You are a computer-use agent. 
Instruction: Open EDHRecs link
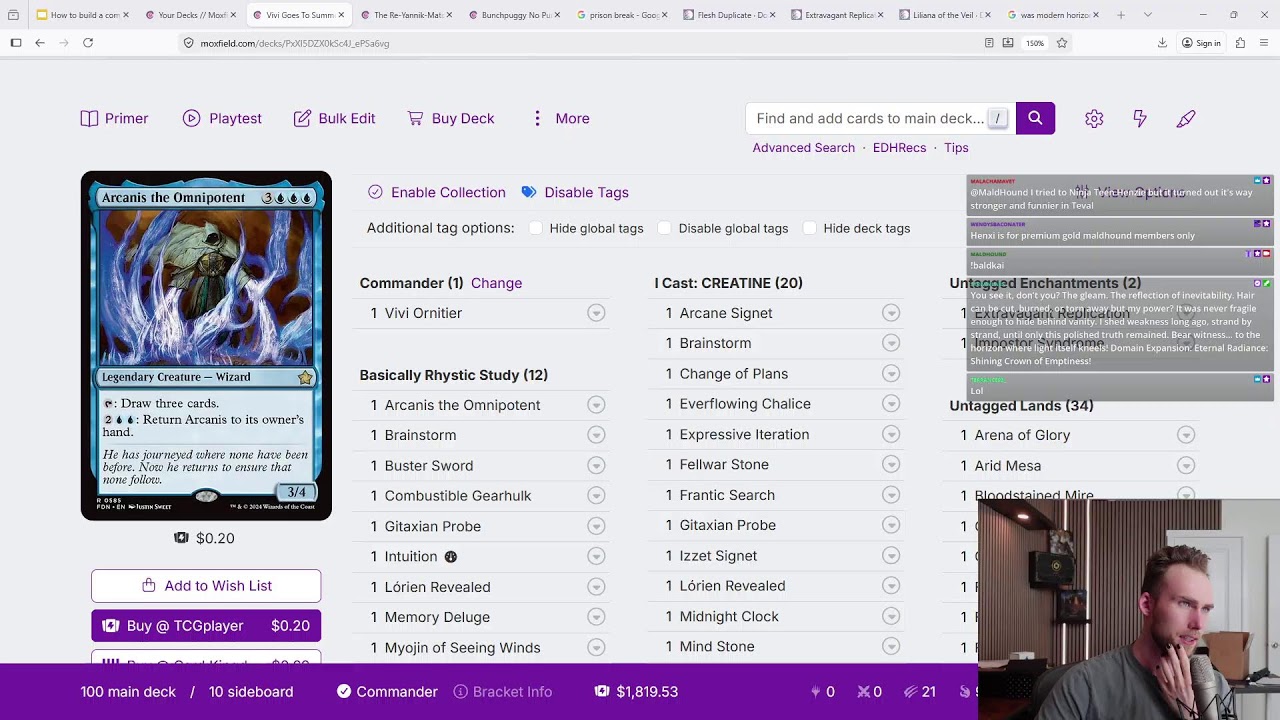point(899,148)
